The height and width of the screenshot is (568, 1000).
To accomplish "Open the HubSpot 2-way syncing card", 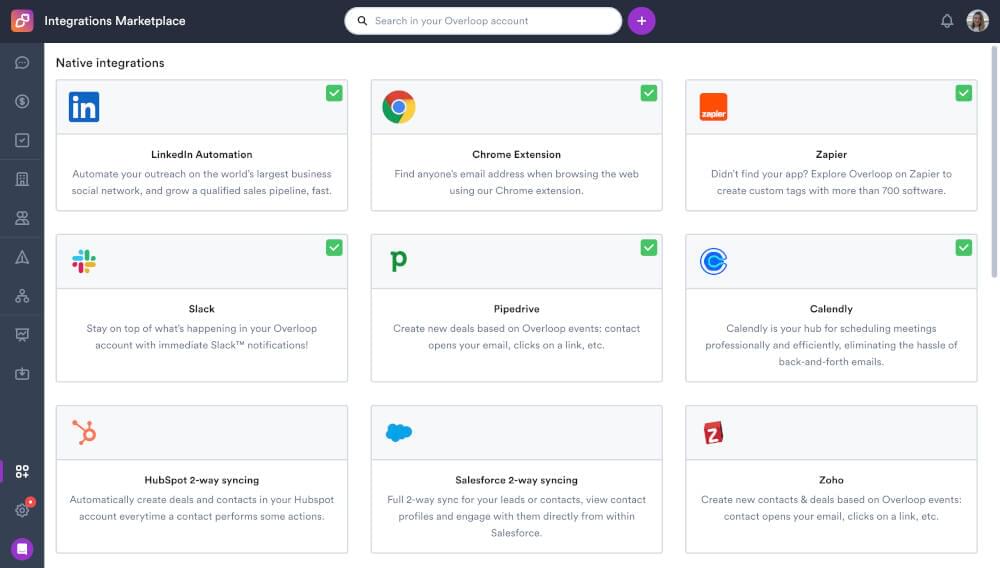I will 202,479.
